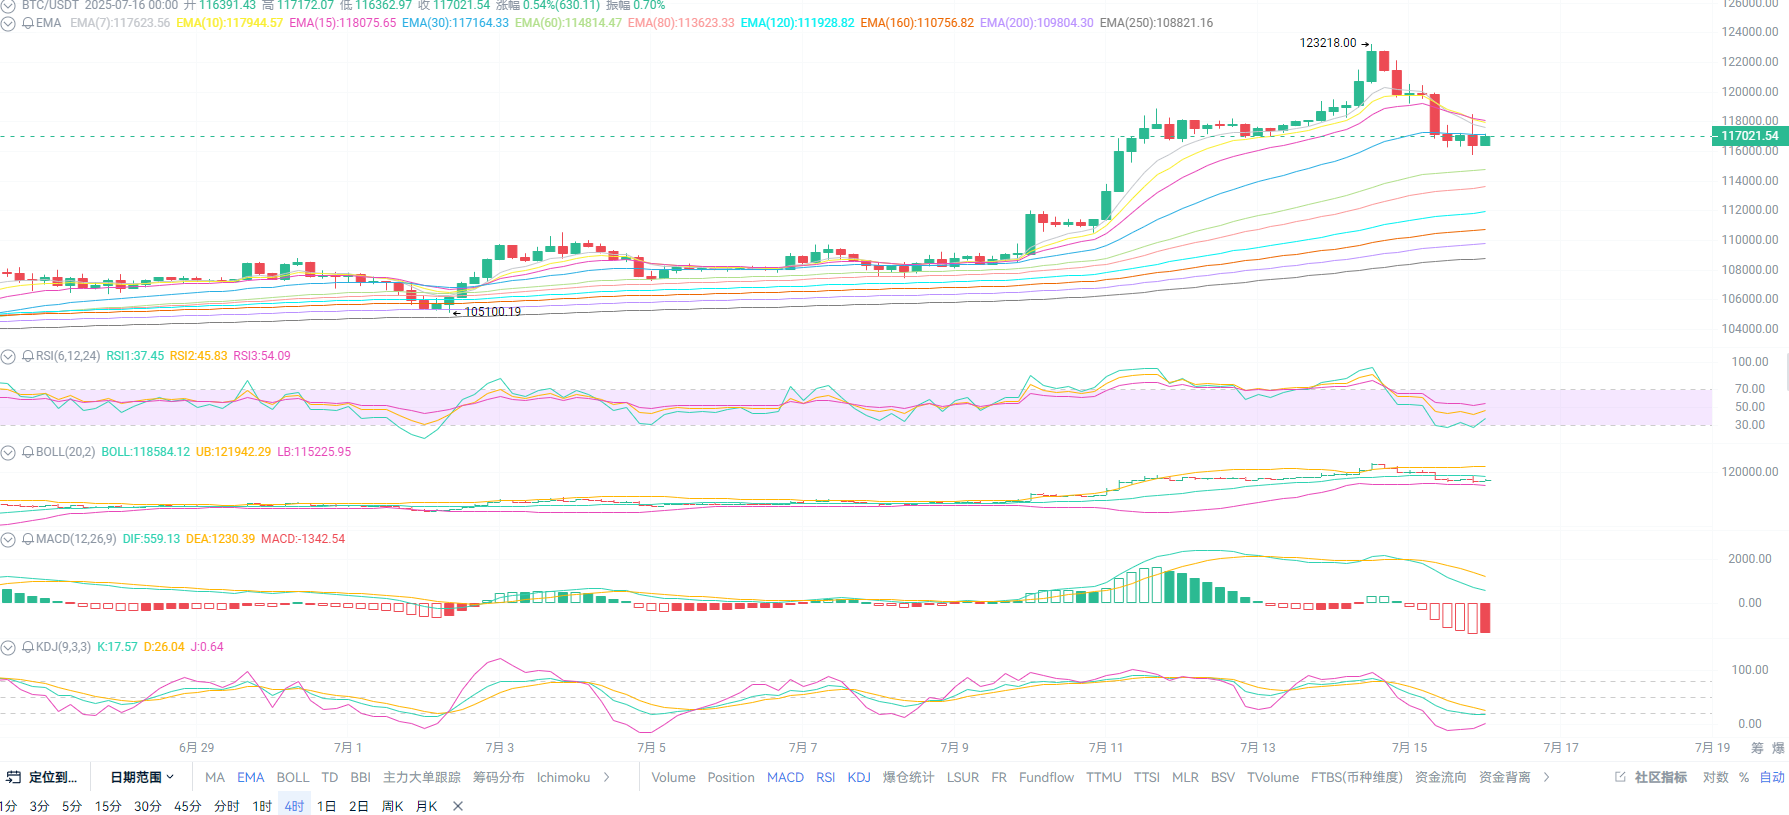This screenshot has width=1789, height=815.
Task: Toggle the Volume sub-indicator
Action: pos(674,777)
